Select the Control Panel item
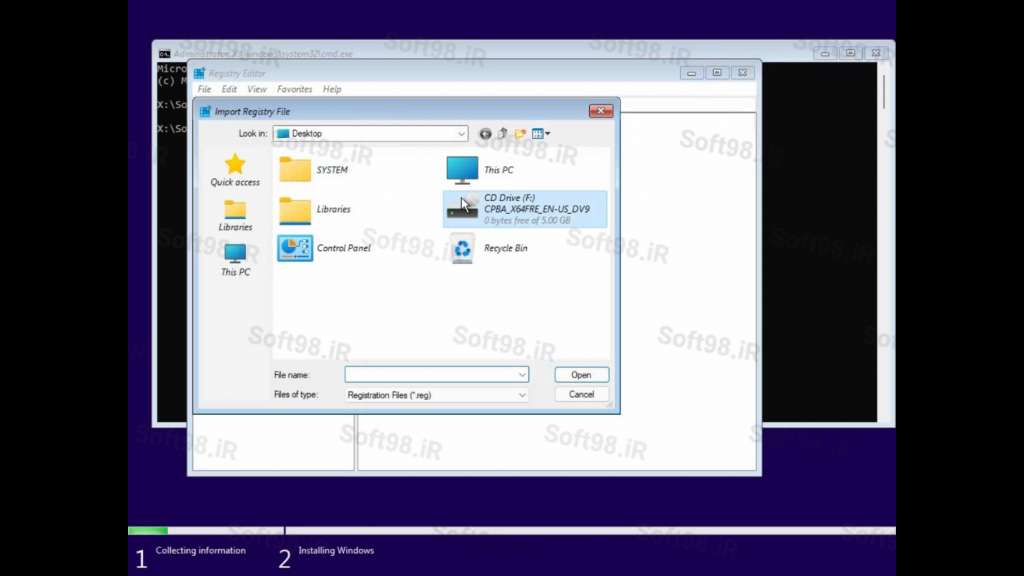 coord(324,248)
